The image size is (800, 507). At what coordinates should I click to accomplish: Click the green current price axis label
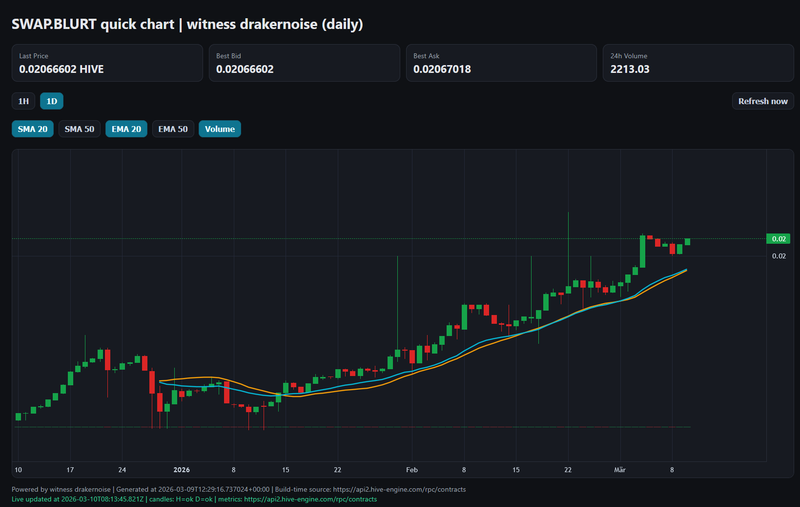[778, 239]
